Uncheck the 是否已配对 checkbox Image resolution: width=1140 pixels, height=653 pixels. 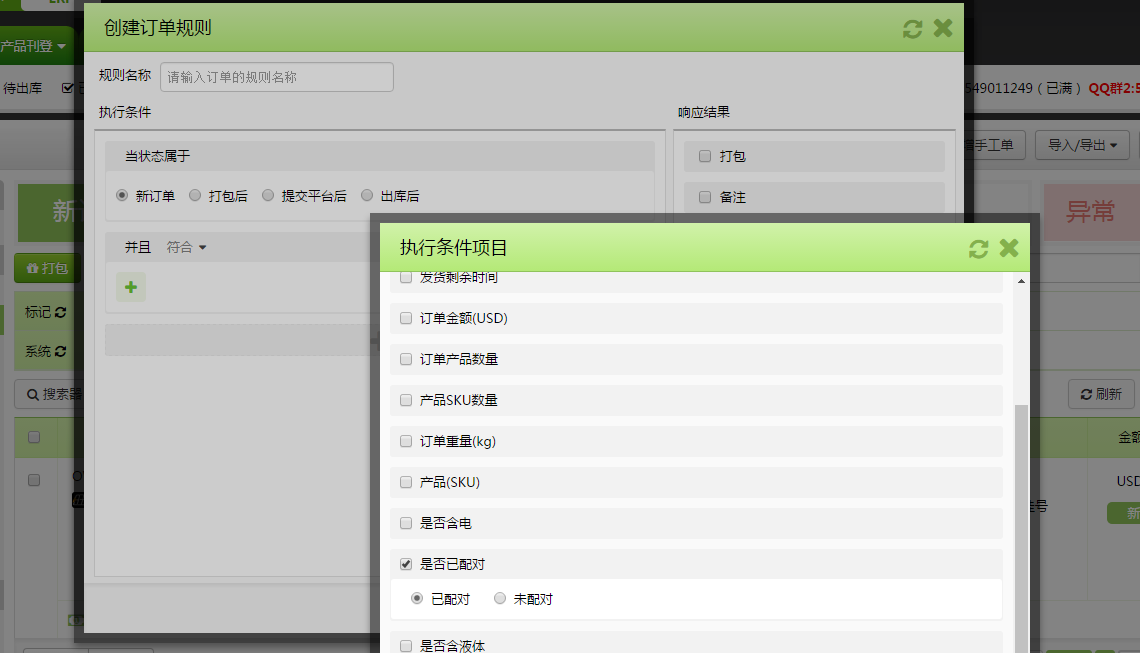coord(406,564)
